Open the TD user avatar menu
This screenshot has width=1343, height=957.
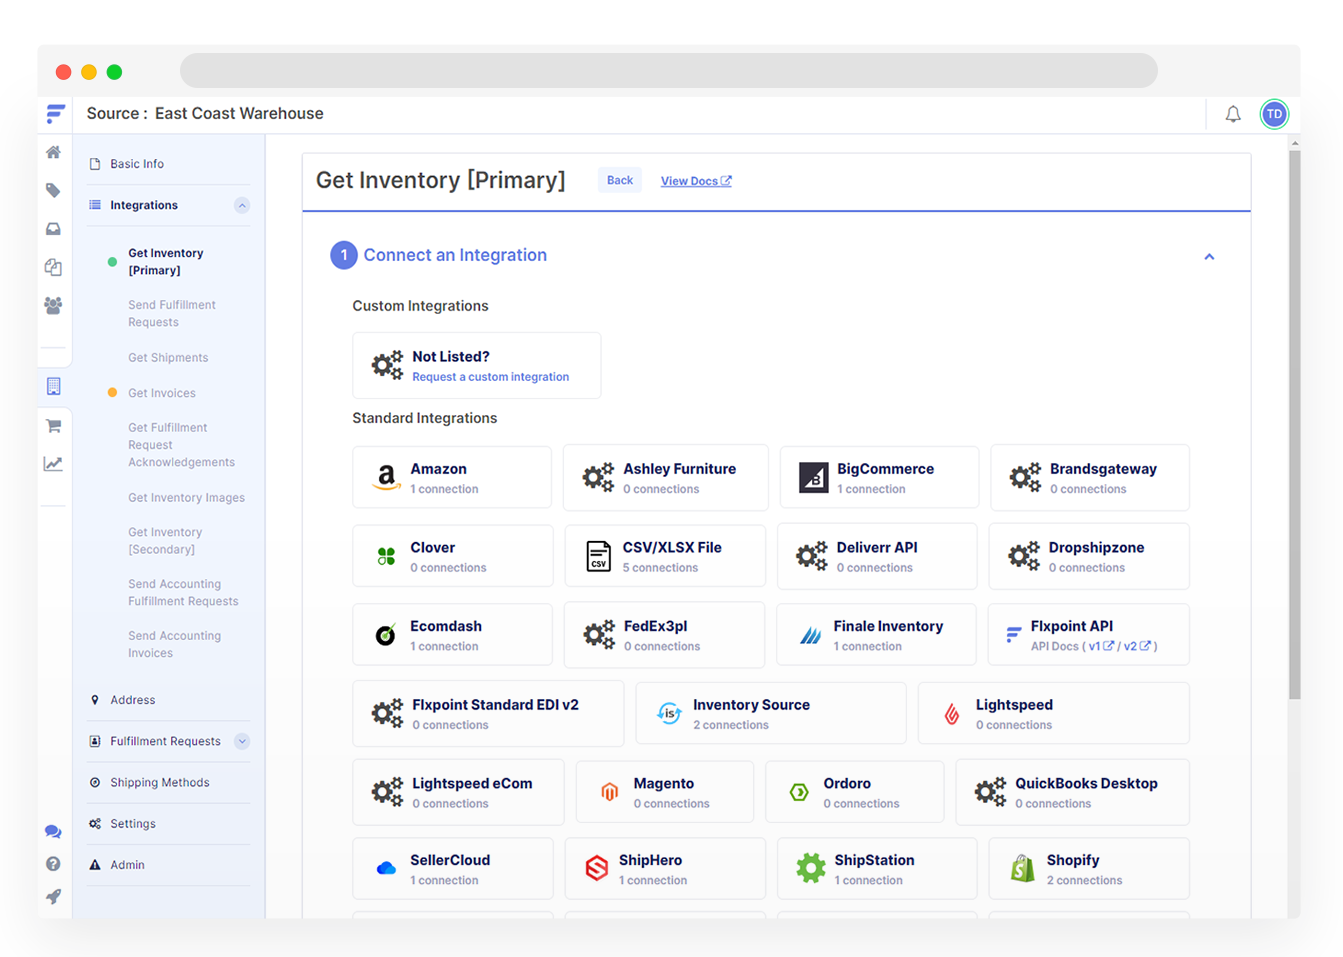(x=1274, y=114)
